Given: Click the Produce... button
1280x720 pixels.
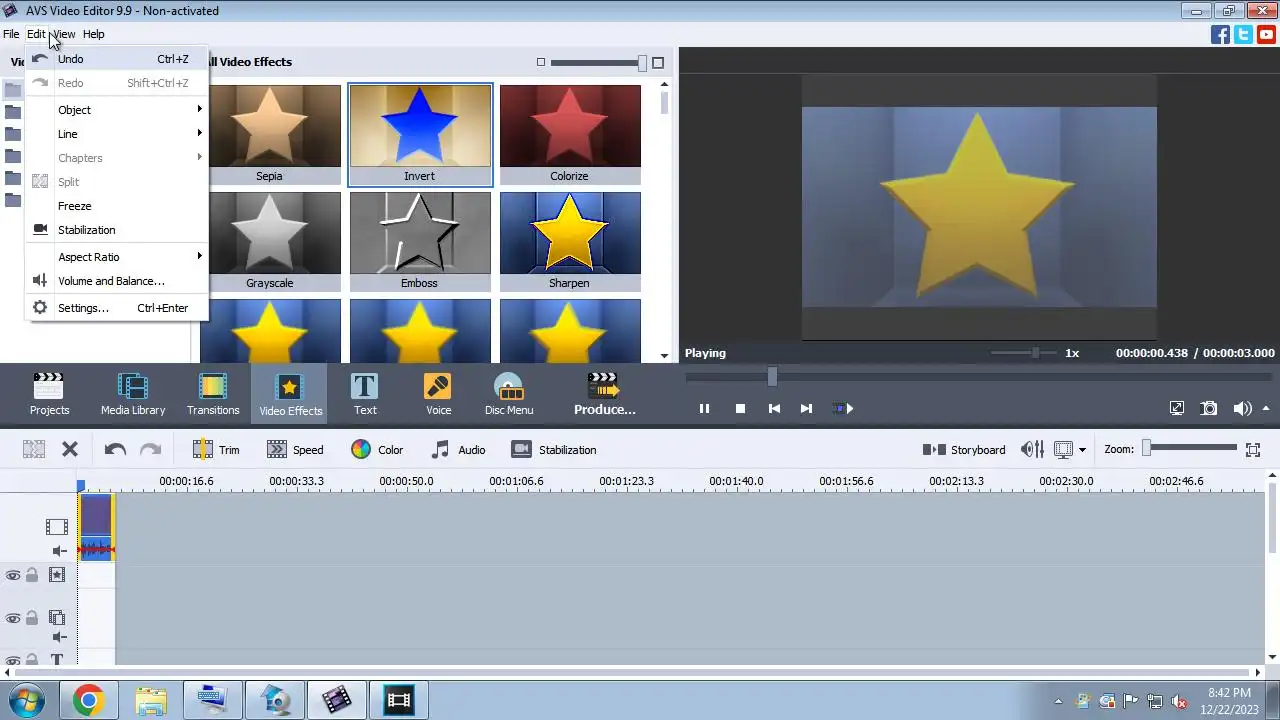Looking at the screenshot, I should [604, 393].
